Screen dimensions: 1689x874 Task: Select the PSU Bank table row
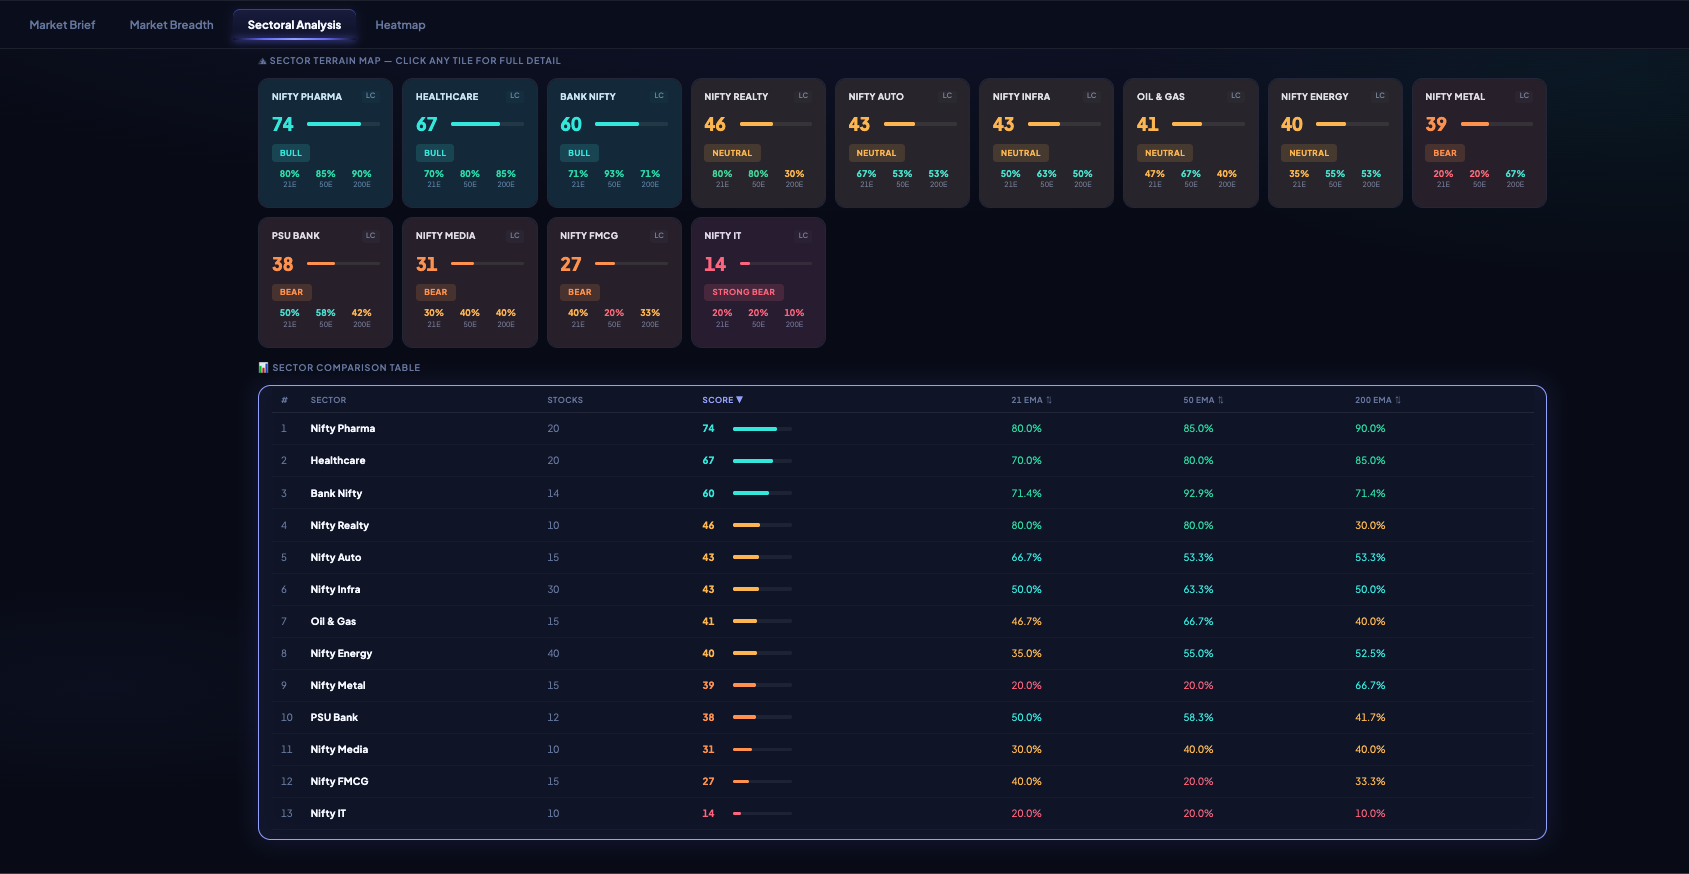tap(902, 717)
